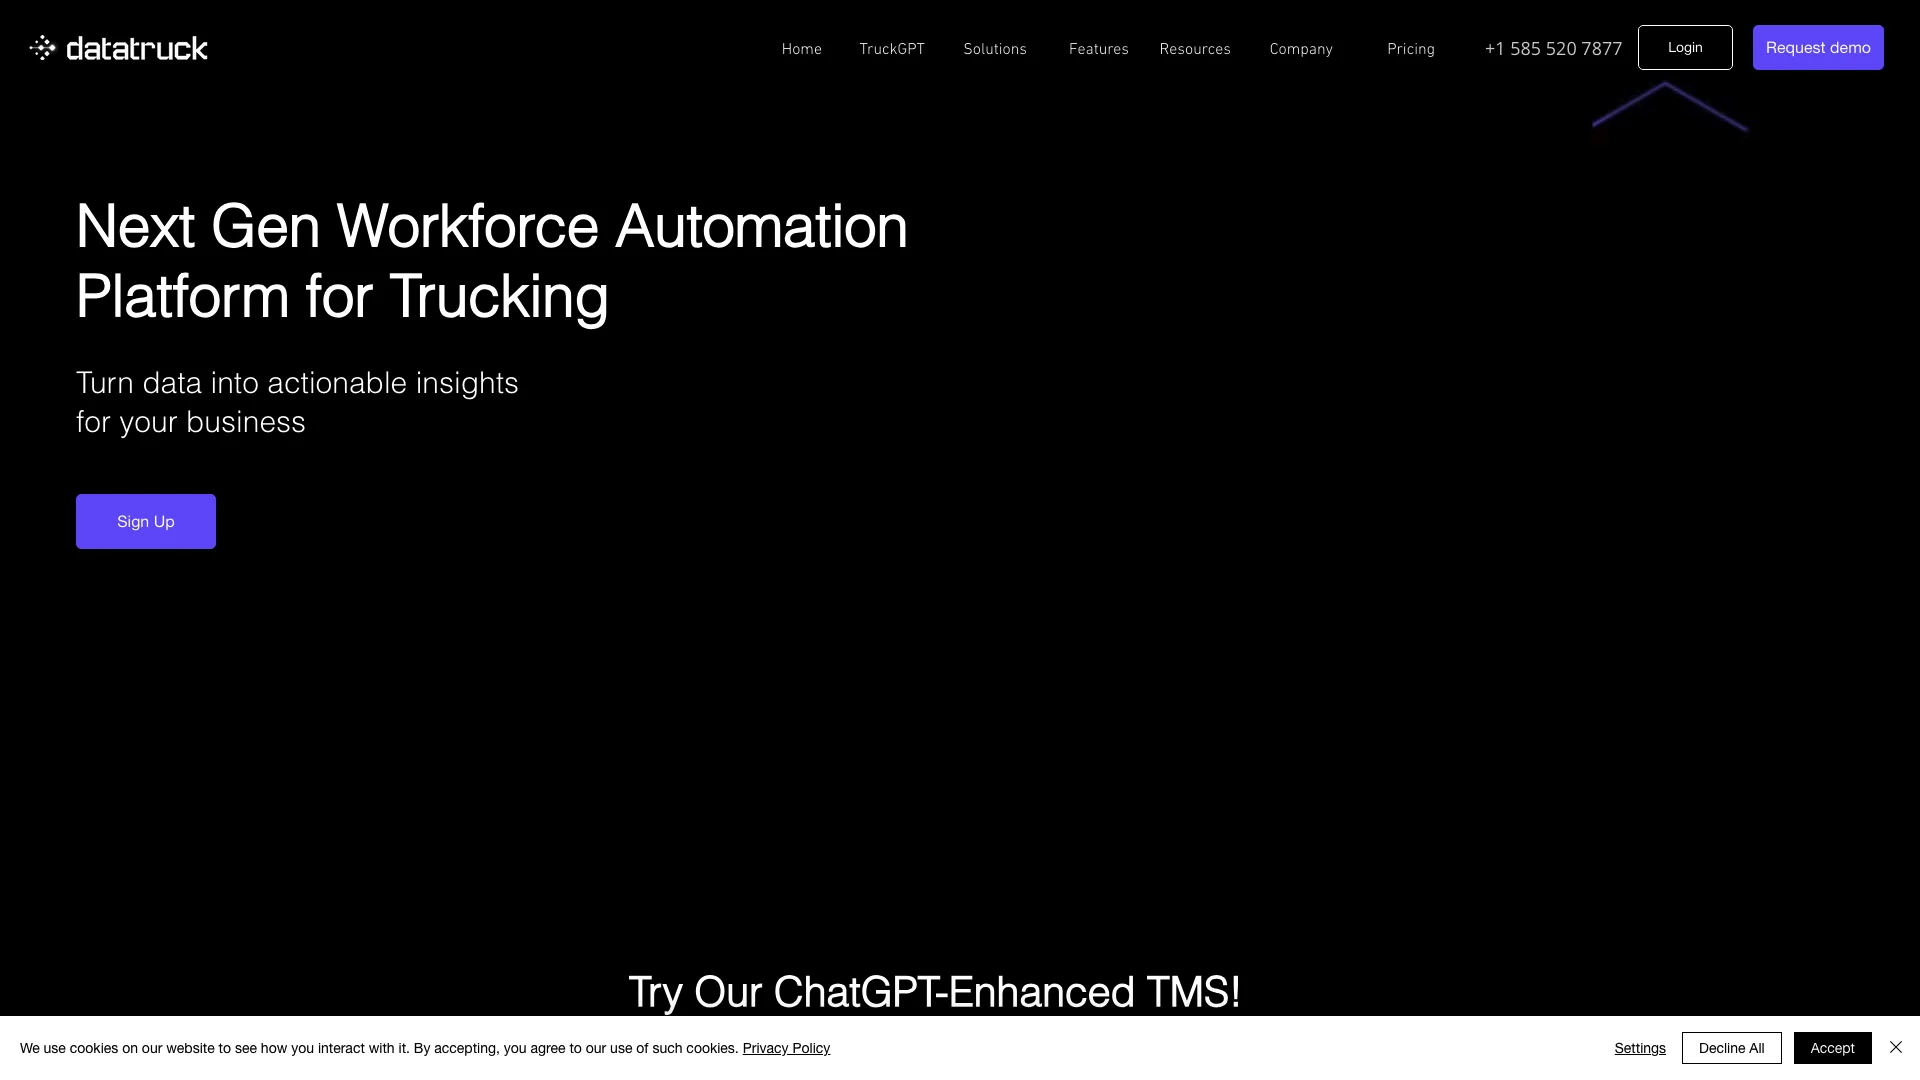The width and height of the screenshot is (1920, 1080).
Task: Click the Resources navigation icon
Action: pos(1195,49)
